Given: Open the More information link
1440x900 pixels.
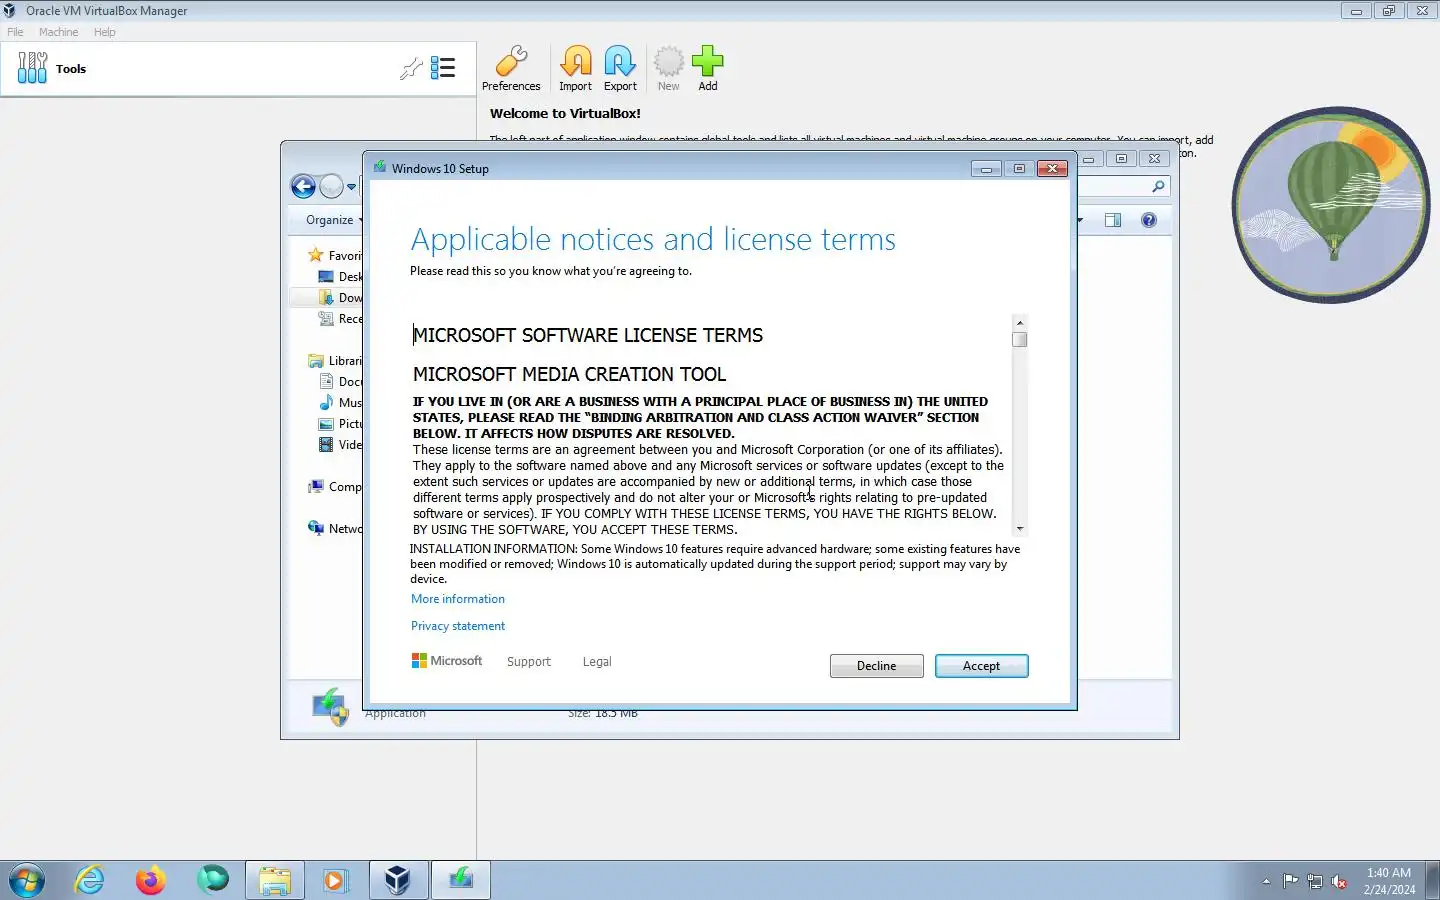Looking at the screenshot, I should 458,599.
